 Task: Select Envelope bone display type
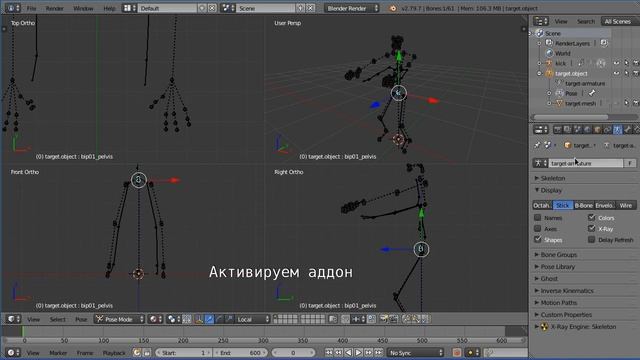click(604, 205)
